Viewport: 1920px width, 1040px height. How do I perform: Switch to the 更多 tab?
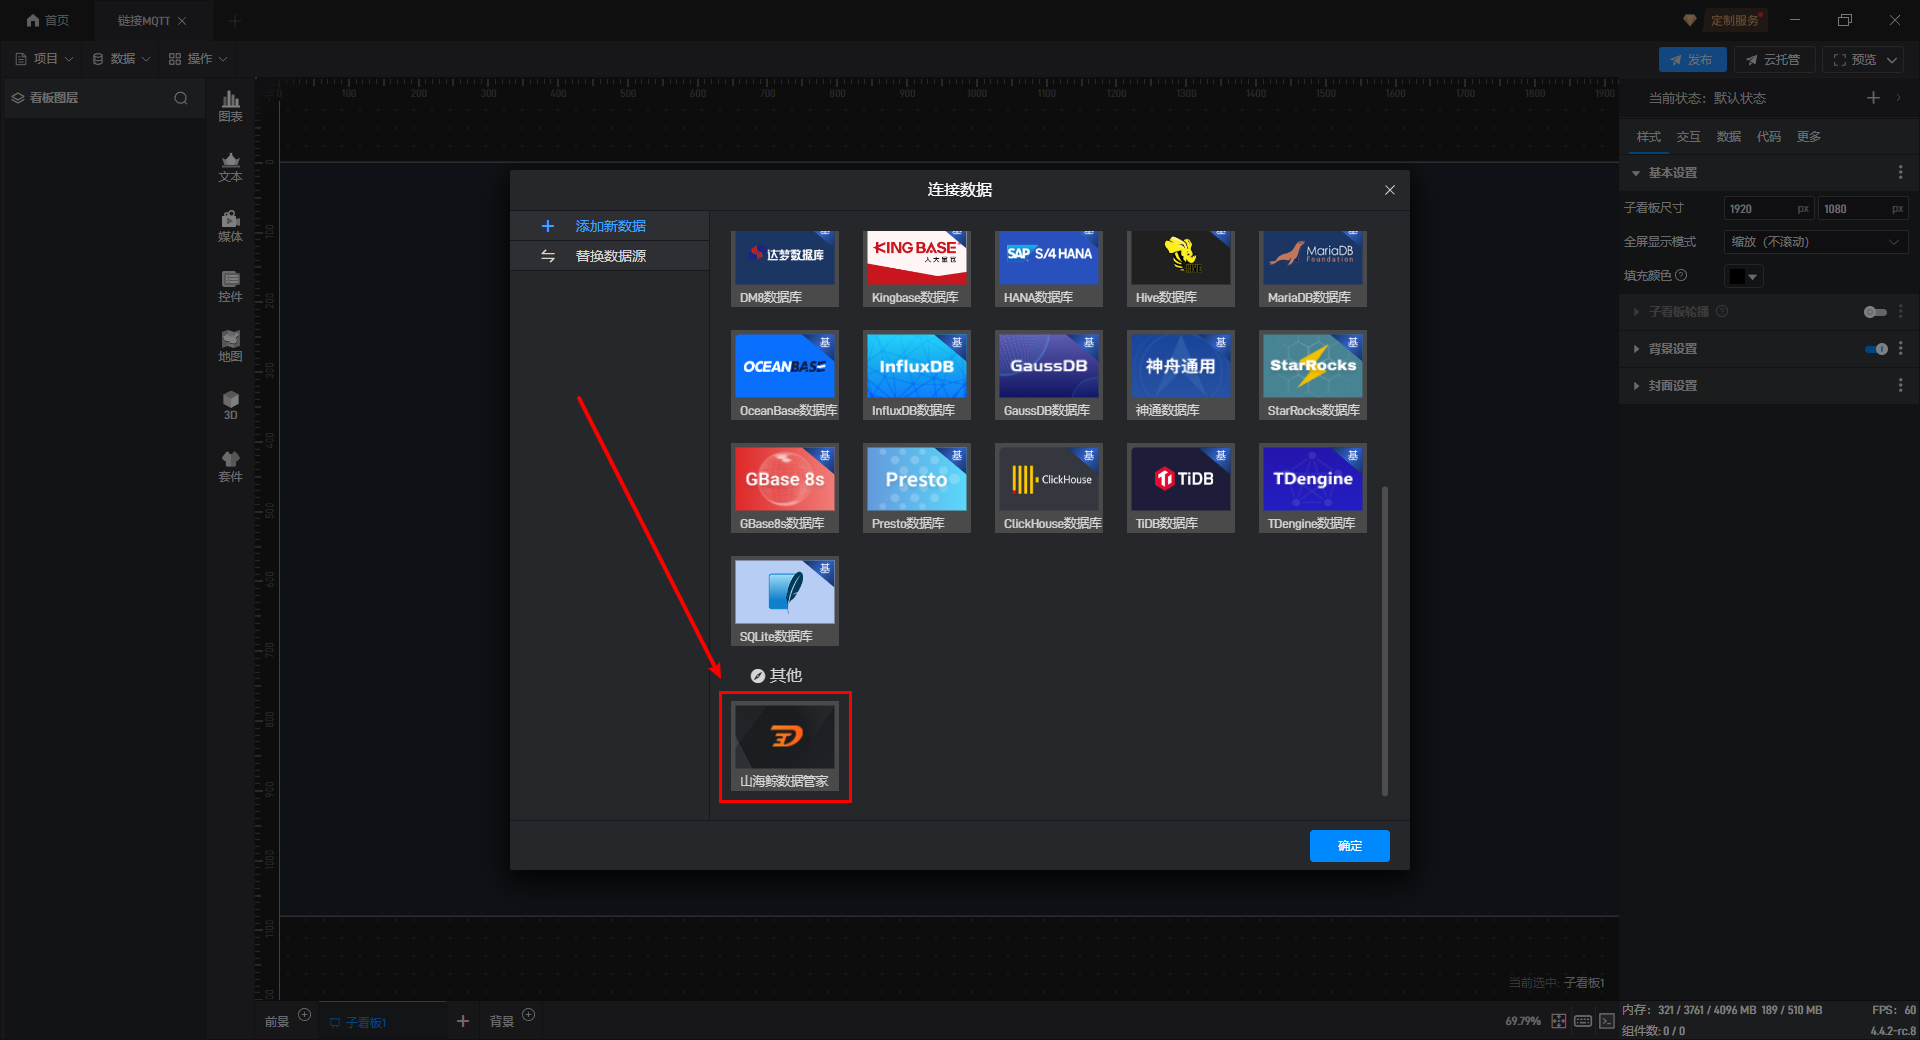pyautogui.click(x=1809, y=137)
